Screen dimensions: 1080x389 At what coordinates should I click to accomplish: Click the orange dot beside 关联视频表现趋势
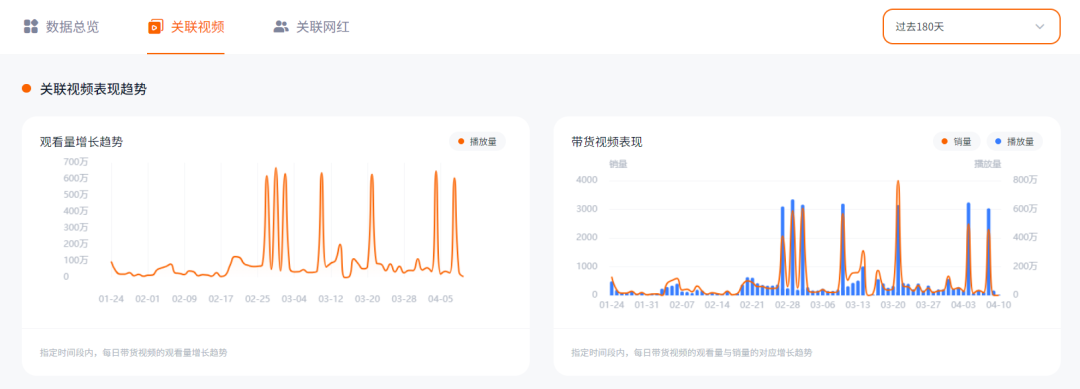click(27, 89)
